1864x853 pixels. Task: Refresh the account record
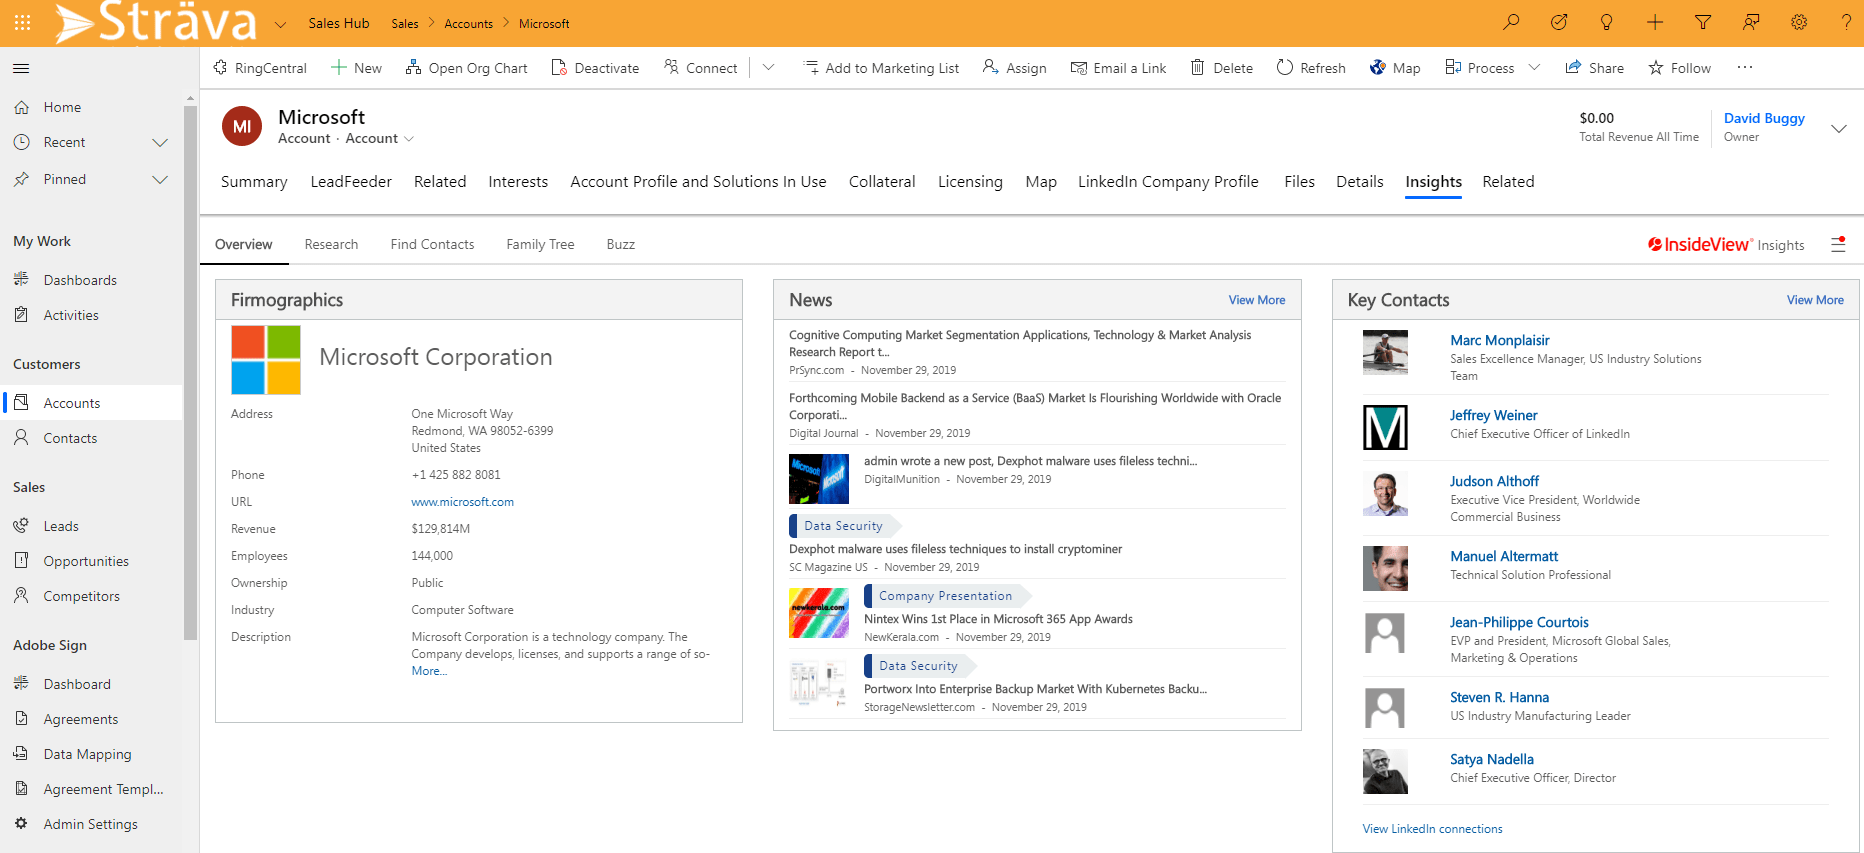point(1311,68)
